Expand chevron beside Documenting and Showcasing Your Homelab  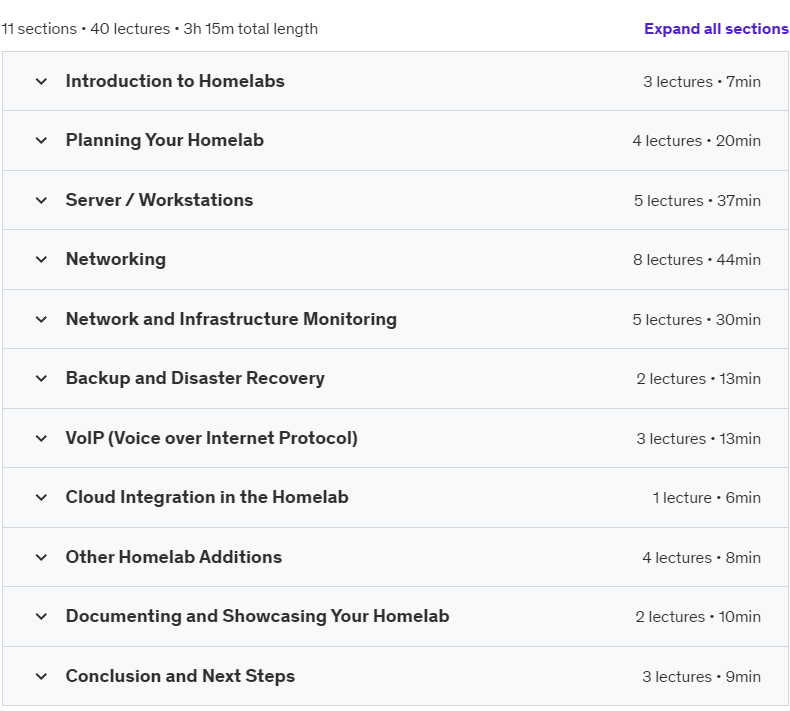click(41, 616)
